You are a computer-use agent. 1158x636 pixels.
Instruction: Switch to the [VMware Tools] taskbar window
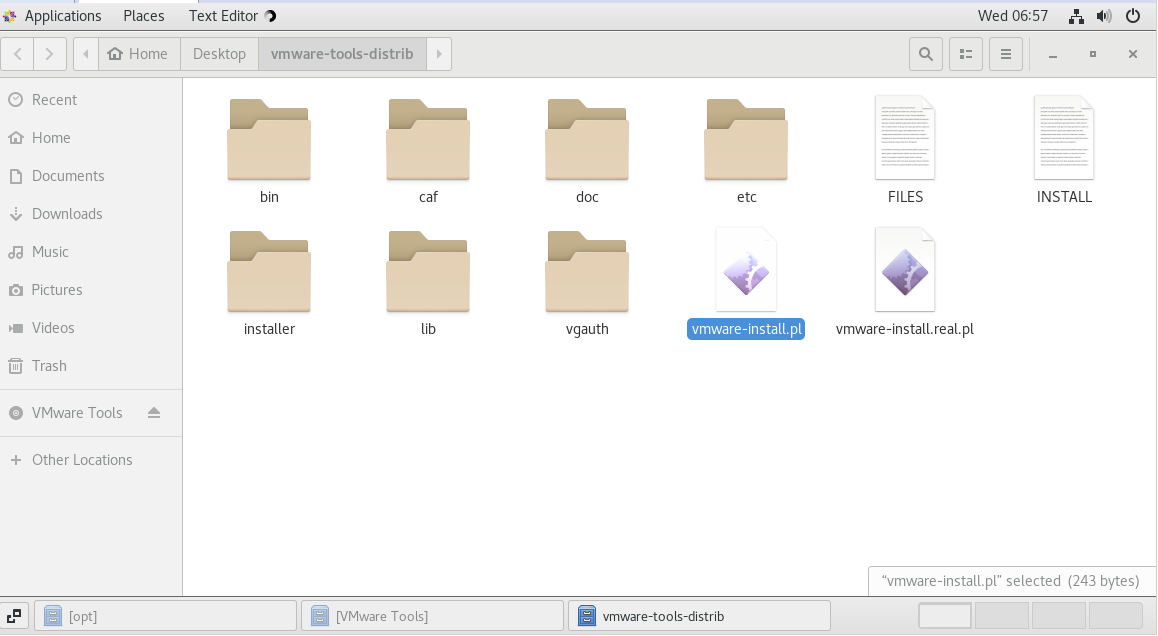[x=432, y=616]
